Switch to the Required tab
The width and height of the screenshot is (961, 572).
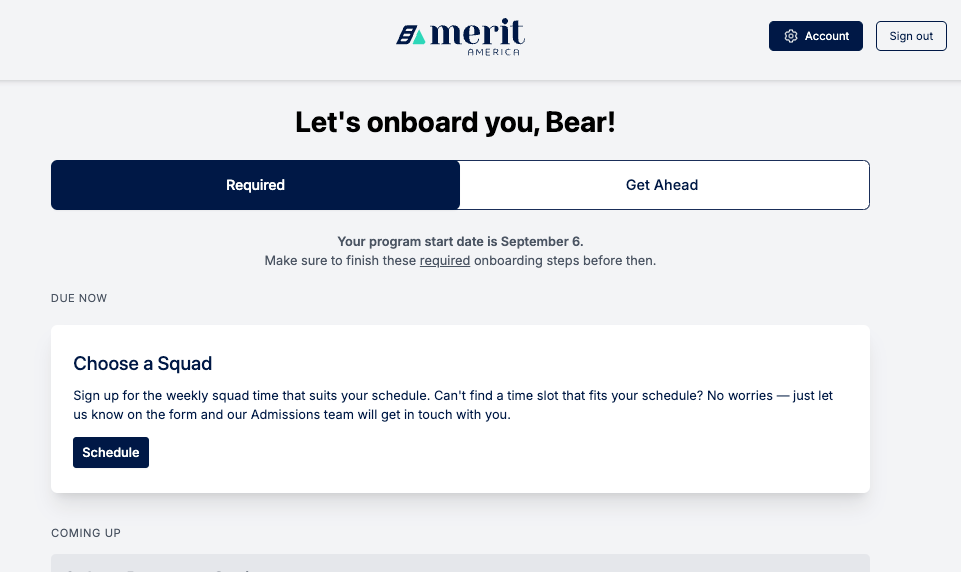click(255, 185)
